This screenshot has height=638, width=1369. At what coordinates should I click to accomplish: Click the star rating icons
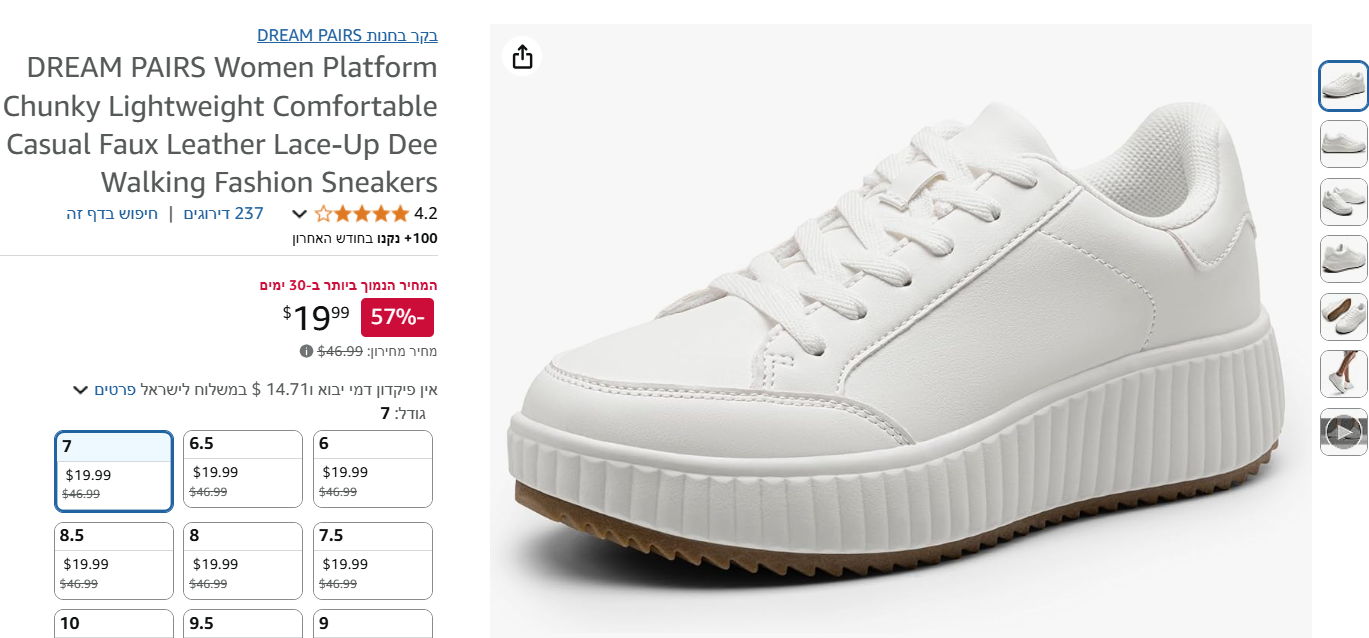362,213
